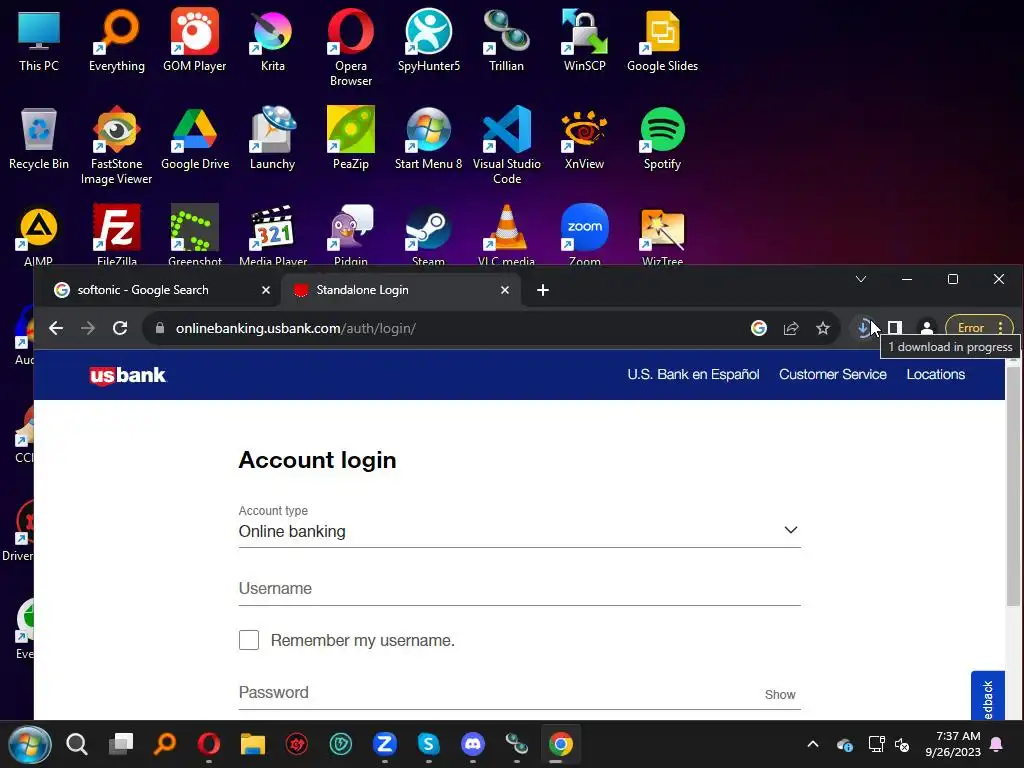Viewport: 1024px width, 768px height.
Task: Go back to previous page
Action: (x=56, y=328)
